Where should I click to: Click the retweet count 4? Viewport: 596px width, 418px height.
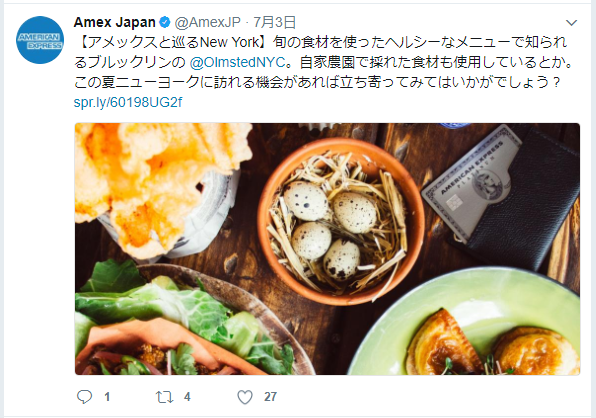[187, 397]
